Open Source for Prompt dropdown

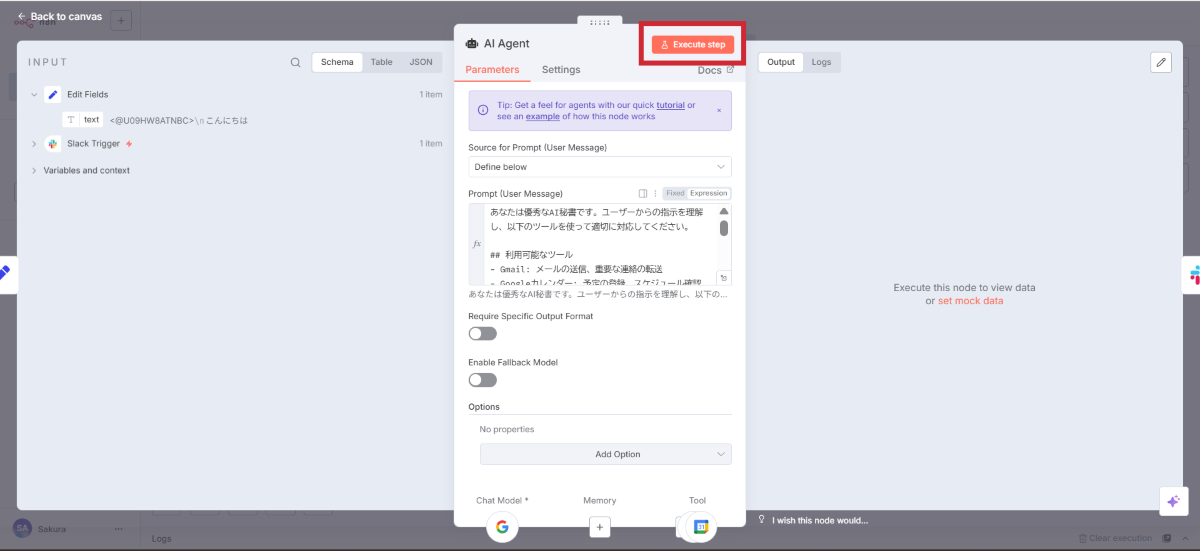[600, 167]
